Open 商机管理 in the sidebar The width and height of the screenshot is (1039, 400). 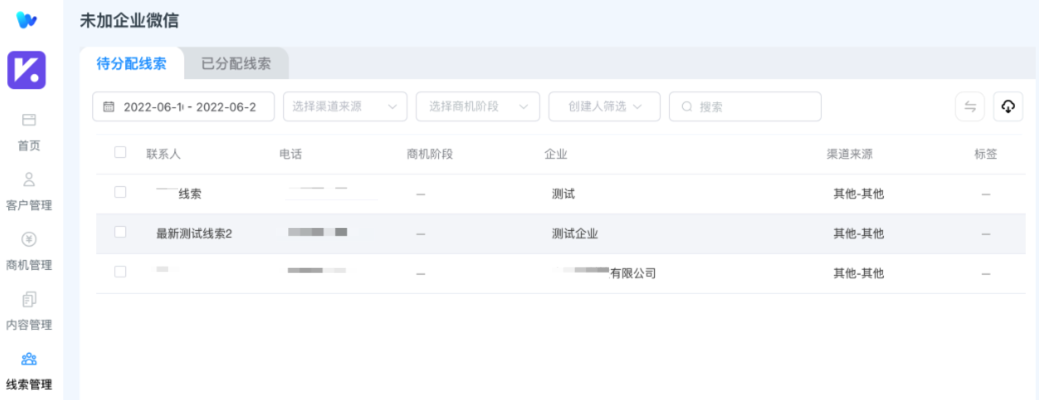point(29,251)
